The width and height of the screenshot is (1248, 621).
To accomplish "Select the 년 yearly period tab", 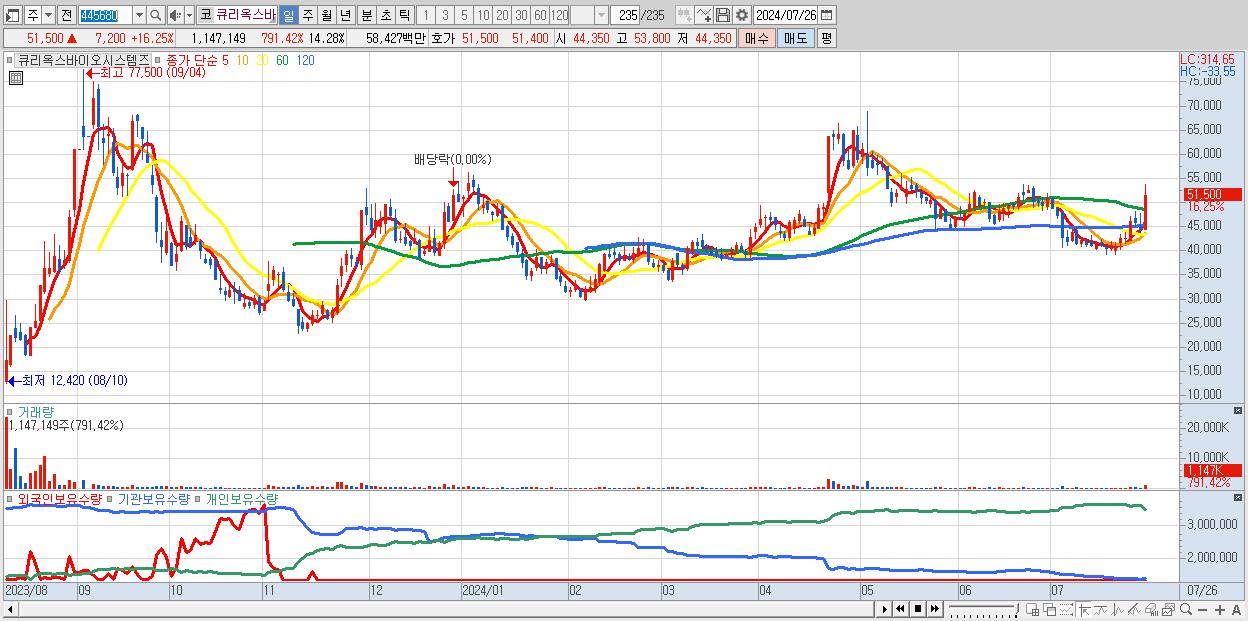I will [345, 15].
